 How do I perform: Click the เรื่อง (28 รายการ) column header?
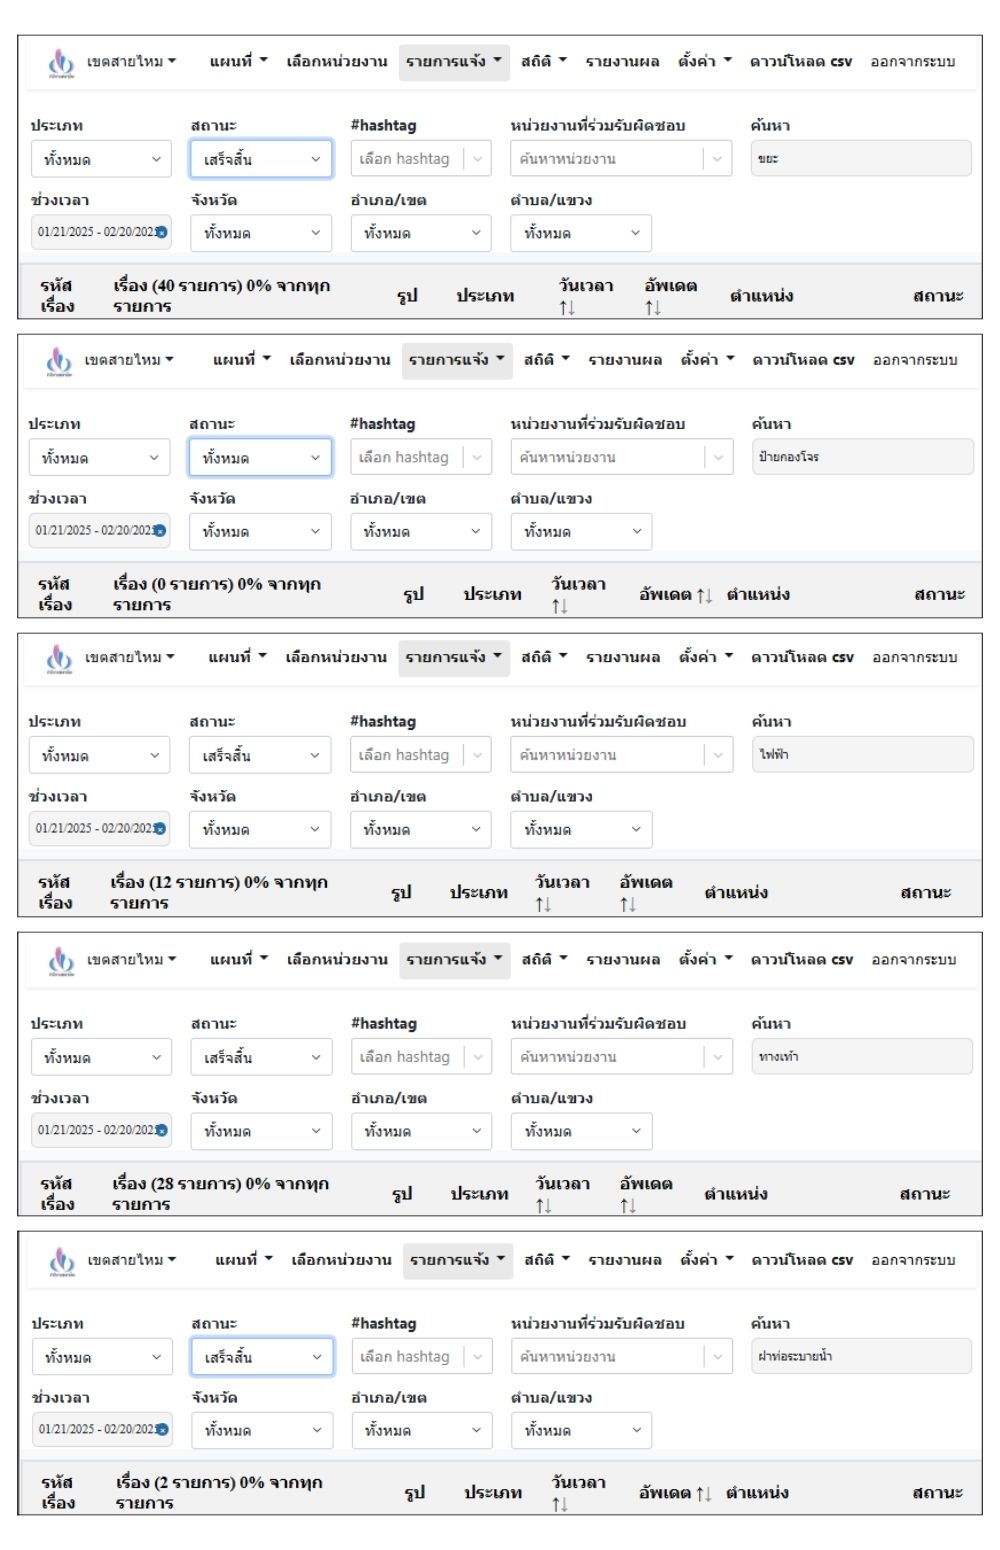tap(221, 1194)
